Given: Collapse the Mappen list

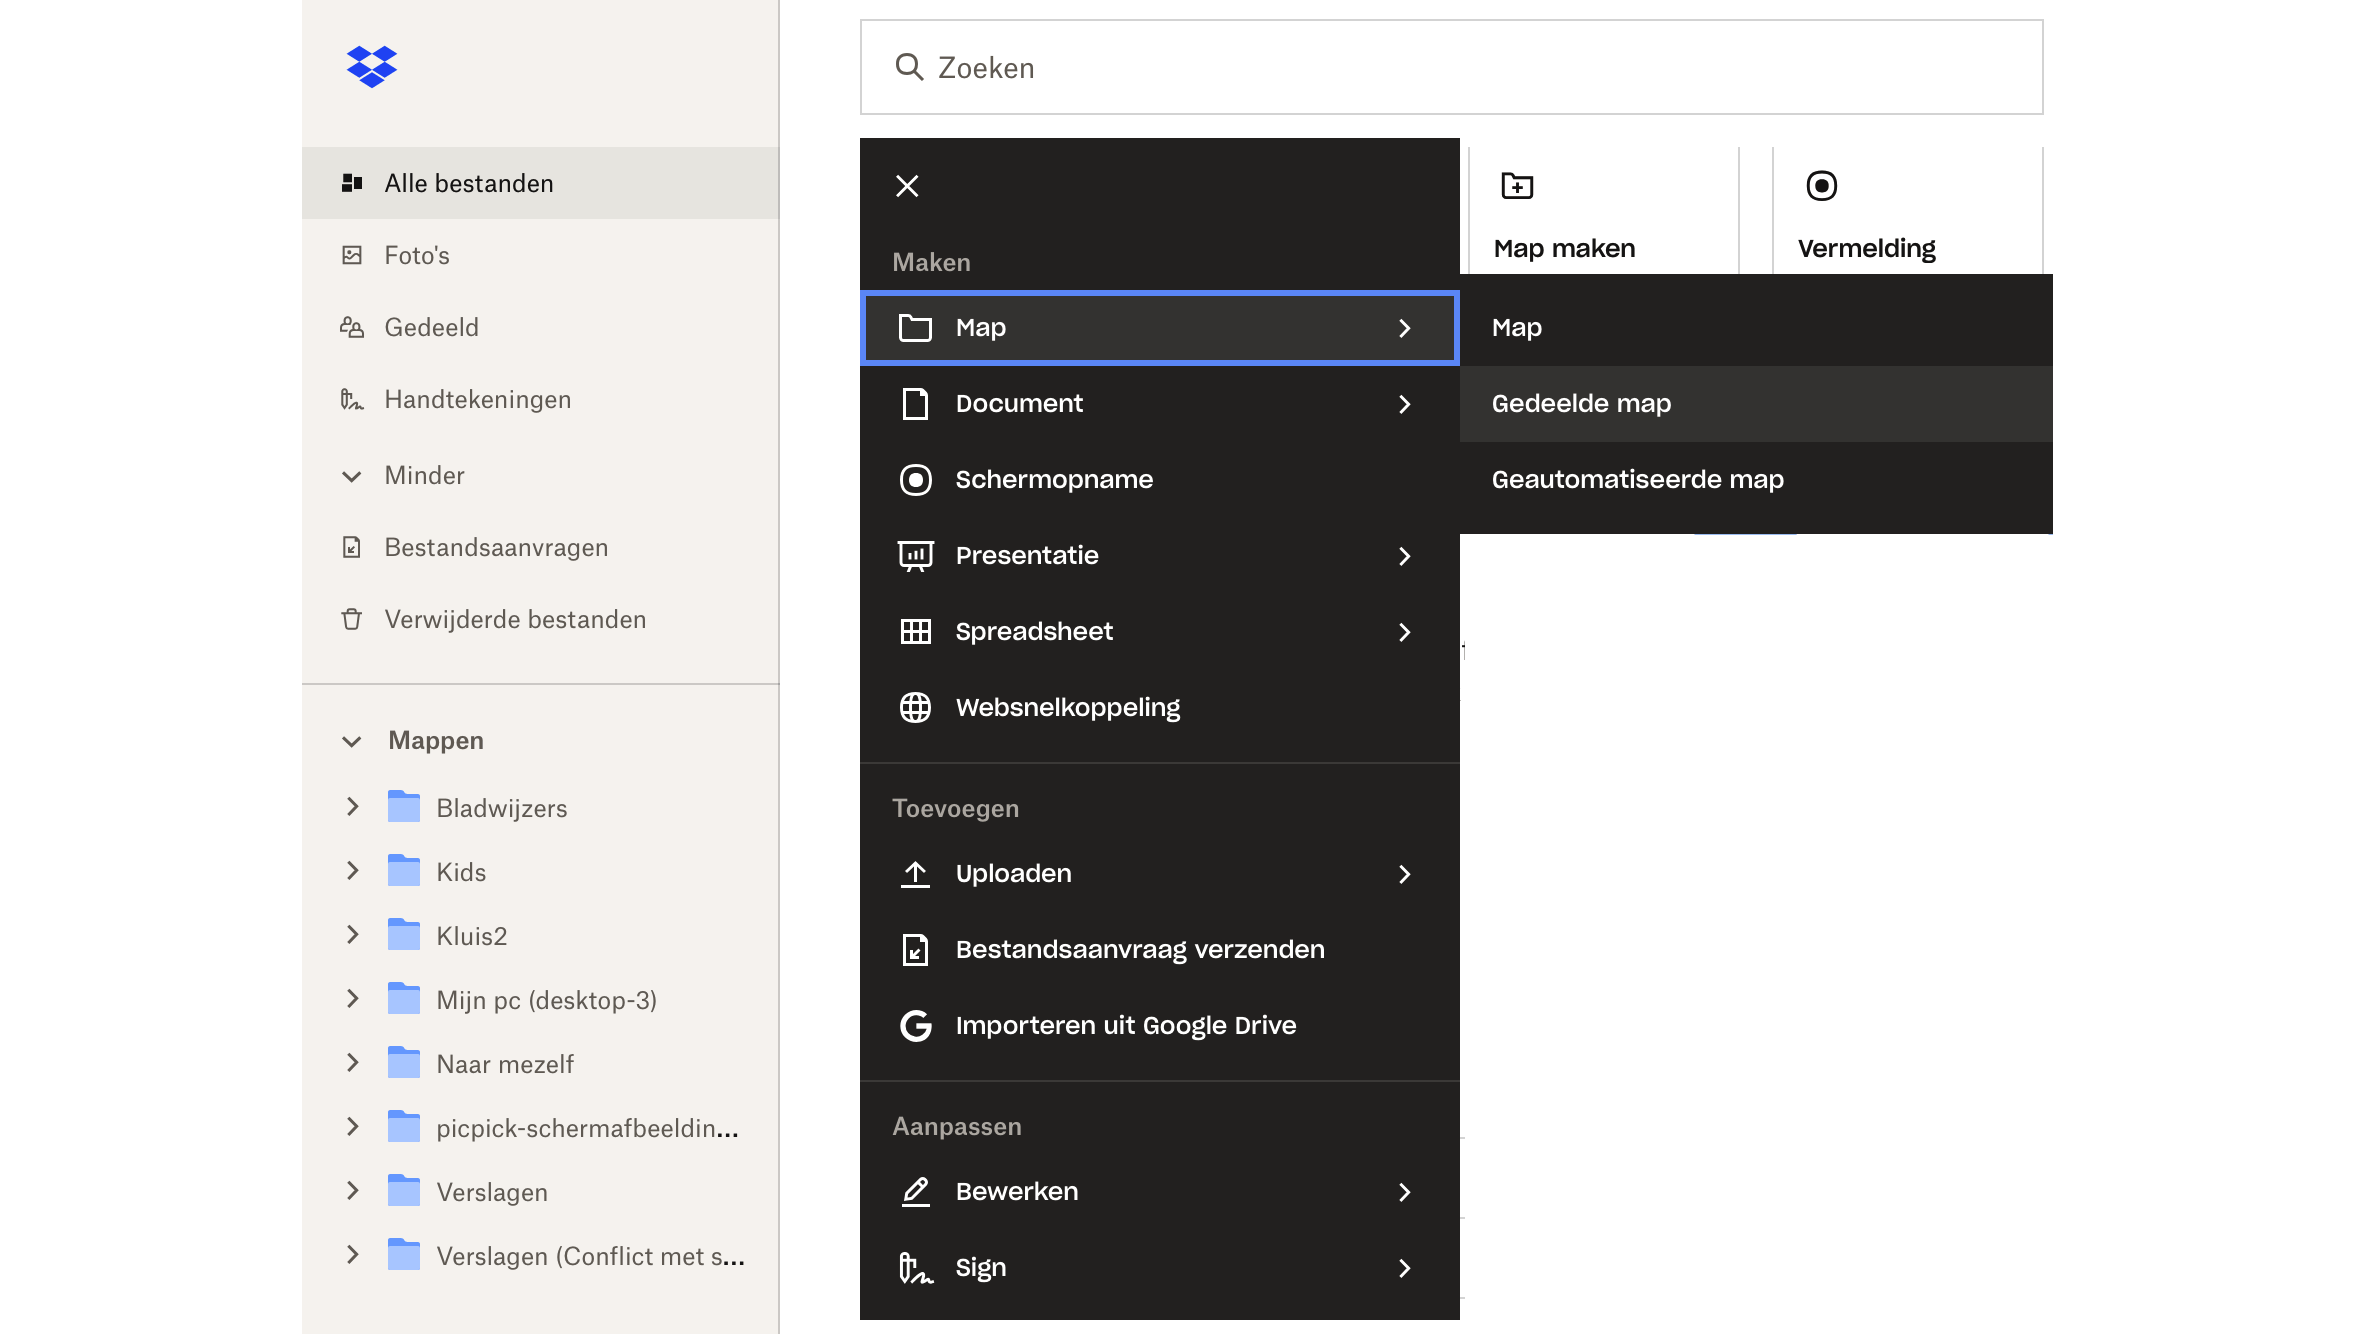Looking at the screenshot, I should click(x=351, y=740).
